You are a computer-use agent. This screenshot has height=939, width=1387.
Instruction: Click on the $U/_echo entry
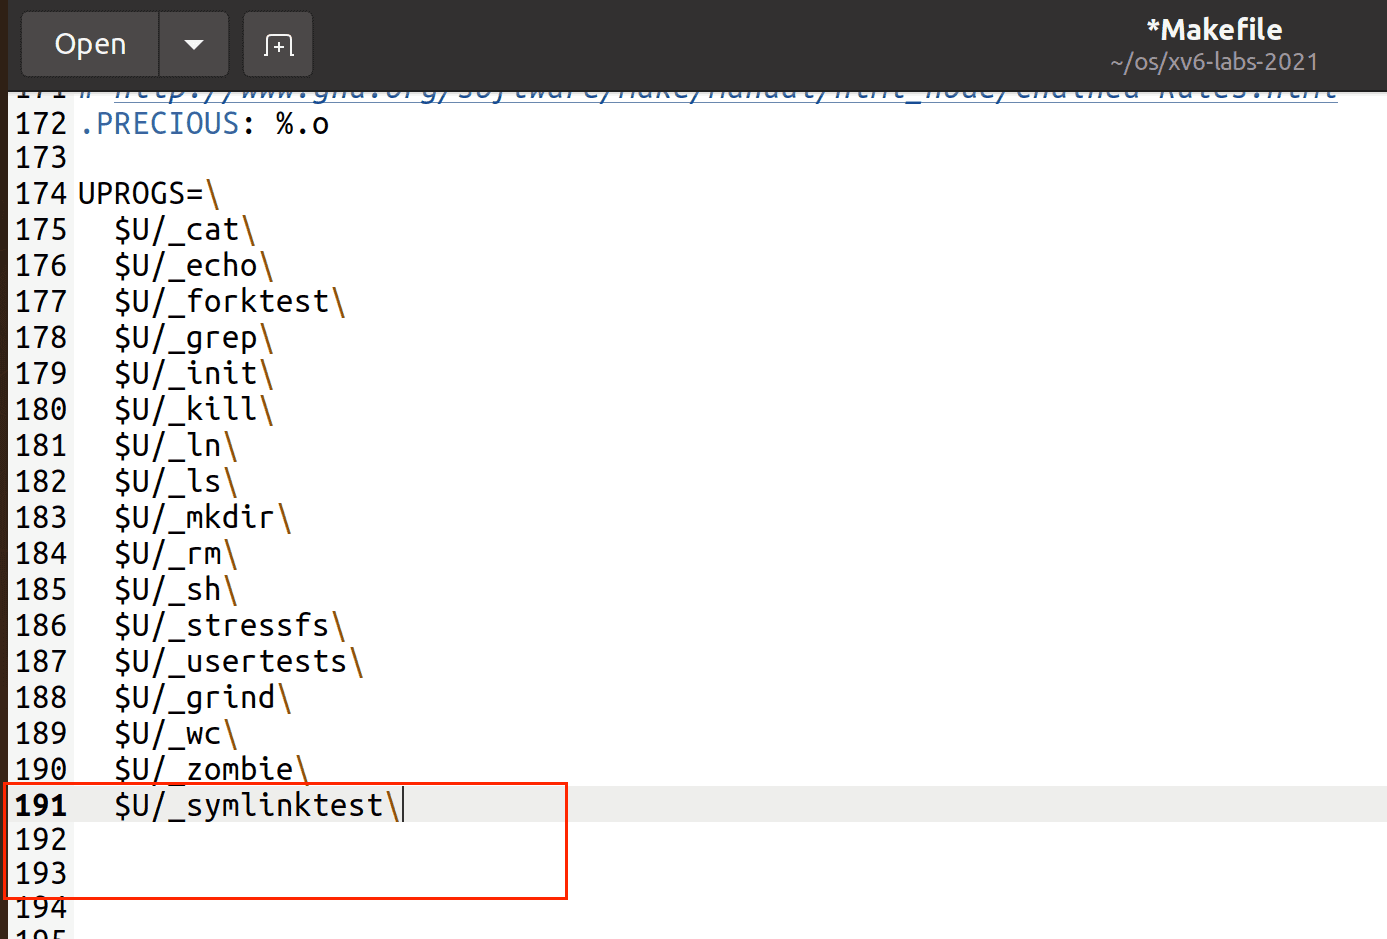[186, 266]
